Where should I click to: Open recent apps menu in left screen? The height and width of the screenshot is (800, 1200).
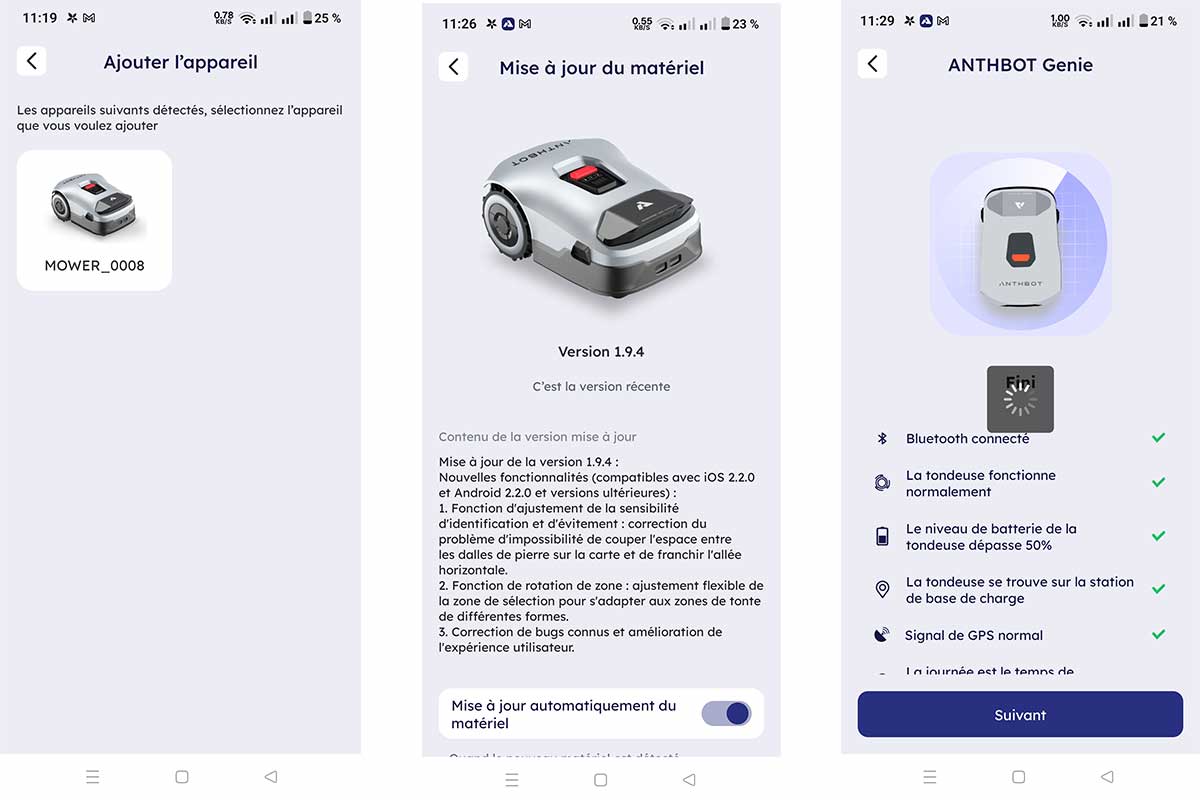(93, 777)
